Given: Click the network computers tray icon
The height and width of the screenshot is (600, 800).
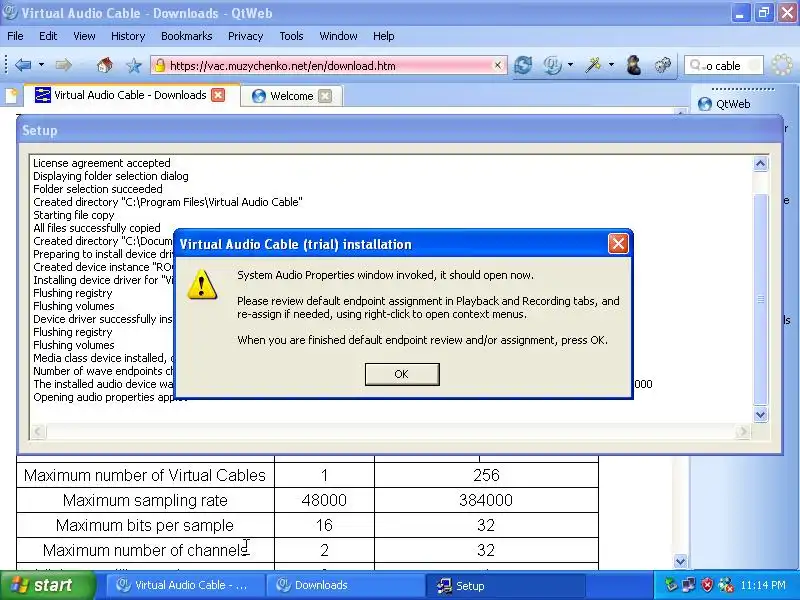Looking at the screenshot, I should 688,585.
